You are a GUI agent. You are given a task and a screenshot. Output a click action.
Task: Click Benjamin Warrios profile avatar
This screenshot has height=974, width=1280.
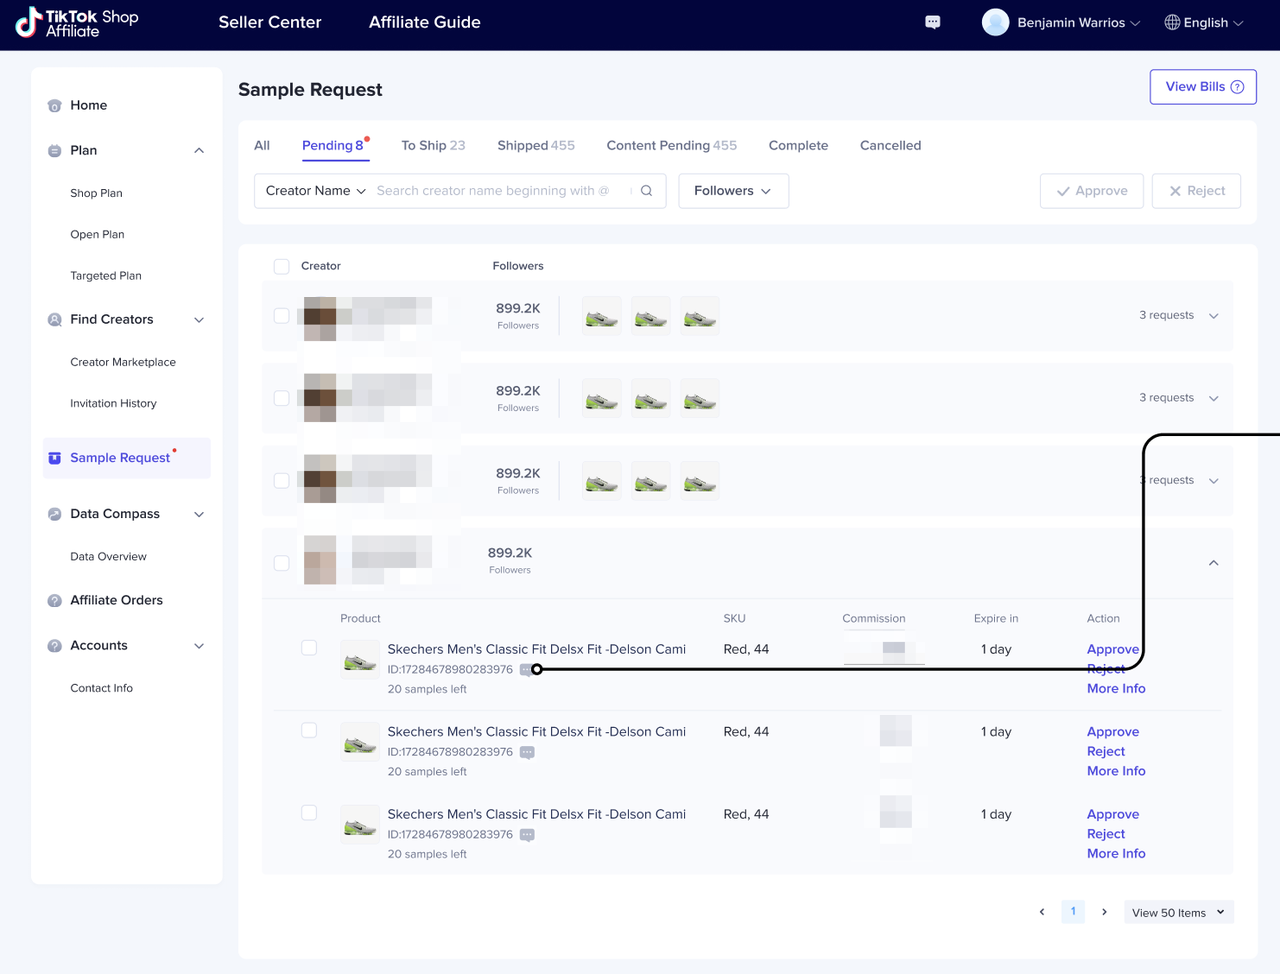(995, 22)
